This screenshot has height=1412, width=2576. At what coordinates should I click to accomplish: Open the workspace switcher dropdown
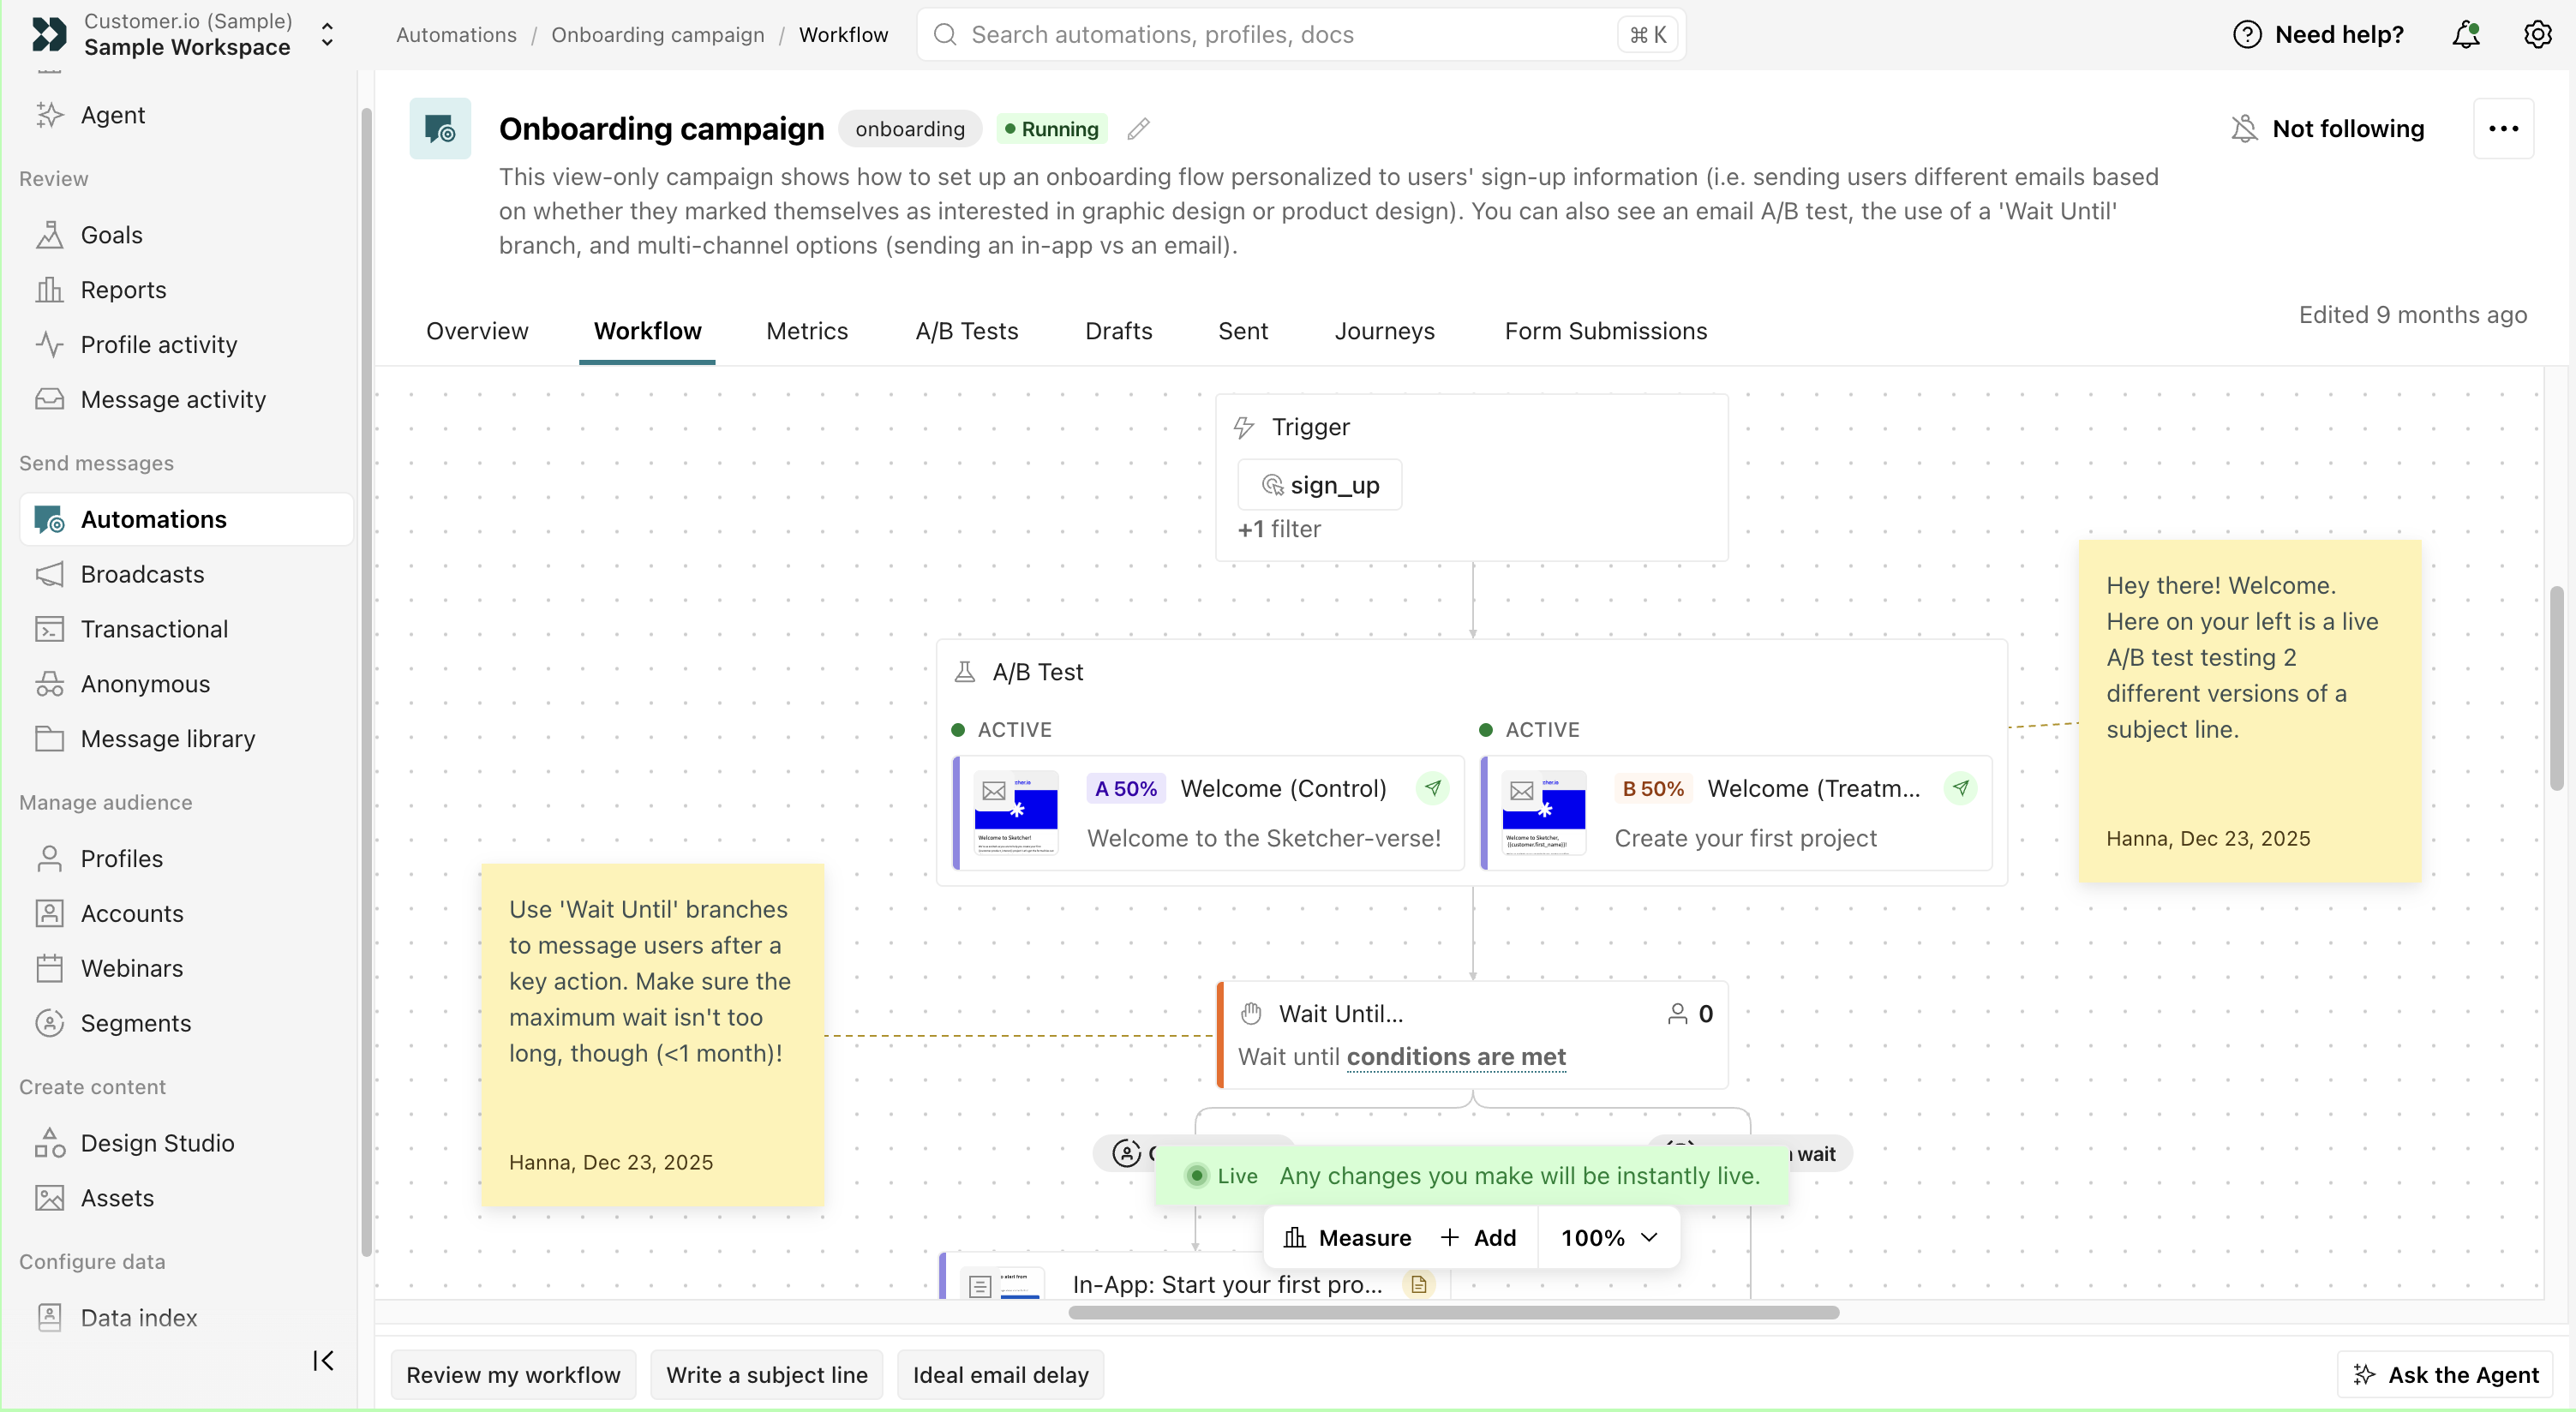(x=327, y=35)
